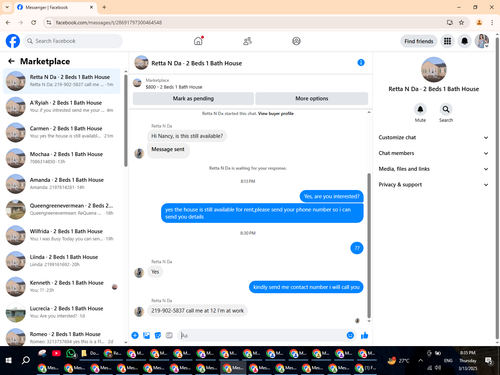Open a new browser tab
The height and width of the screenshot is (375, 500).
pyautogui.click(x=104, y=7)
